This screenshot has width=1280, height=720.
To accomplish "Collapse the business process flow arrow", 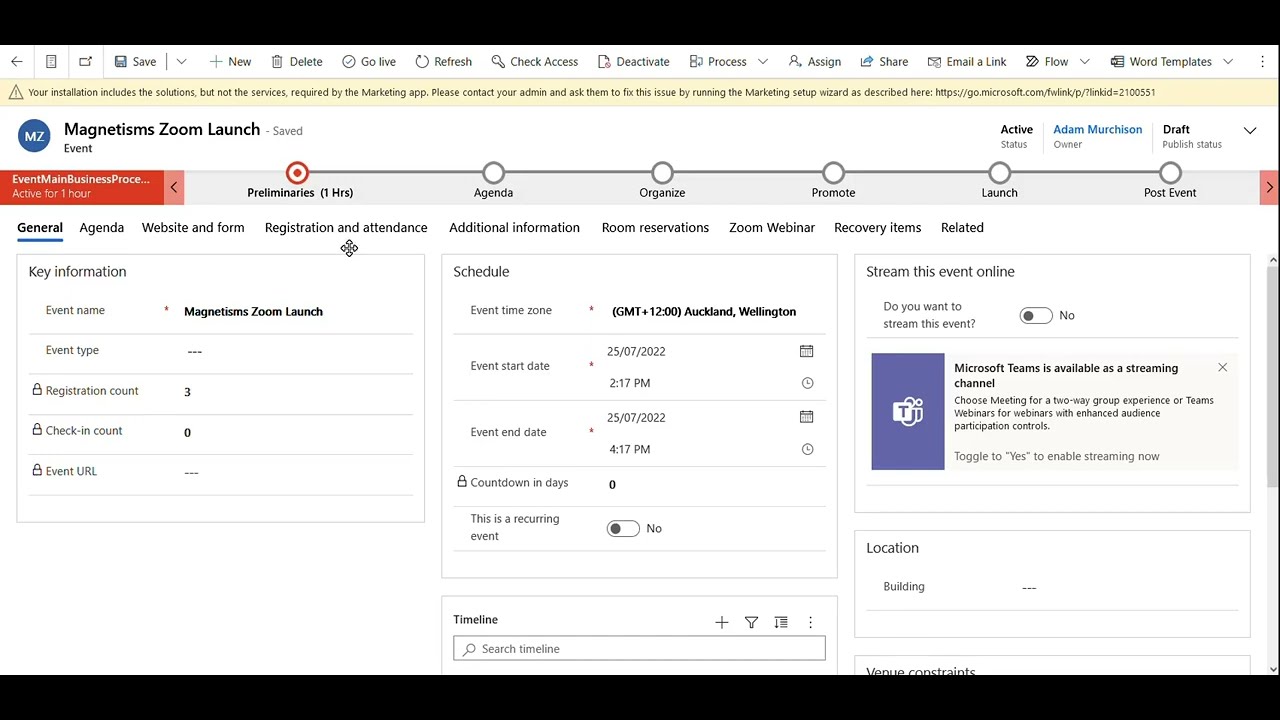I will [174, 187].
